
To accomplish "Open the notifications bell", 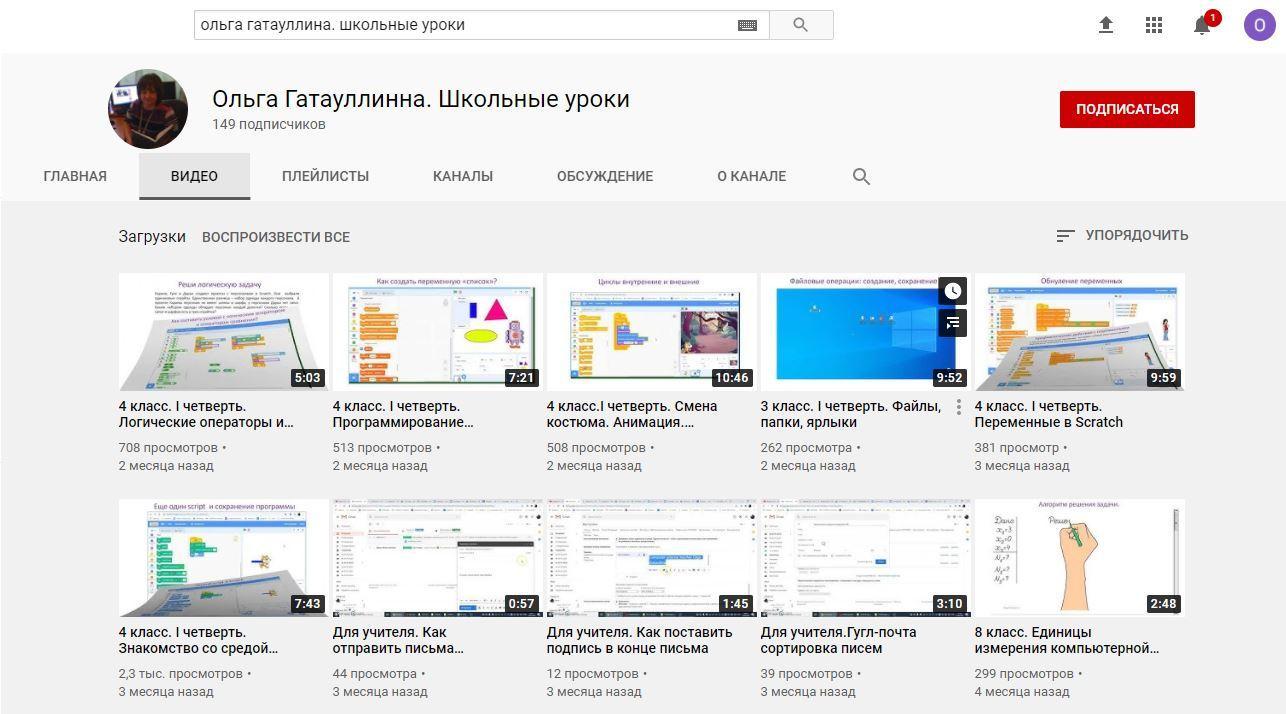I will [1203, 25].
